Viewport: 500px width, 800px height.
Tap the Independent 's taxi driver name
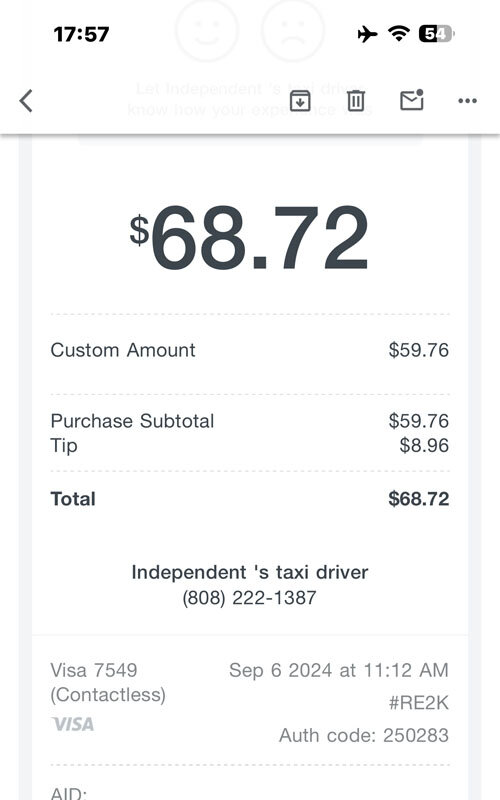coord(249,572)
